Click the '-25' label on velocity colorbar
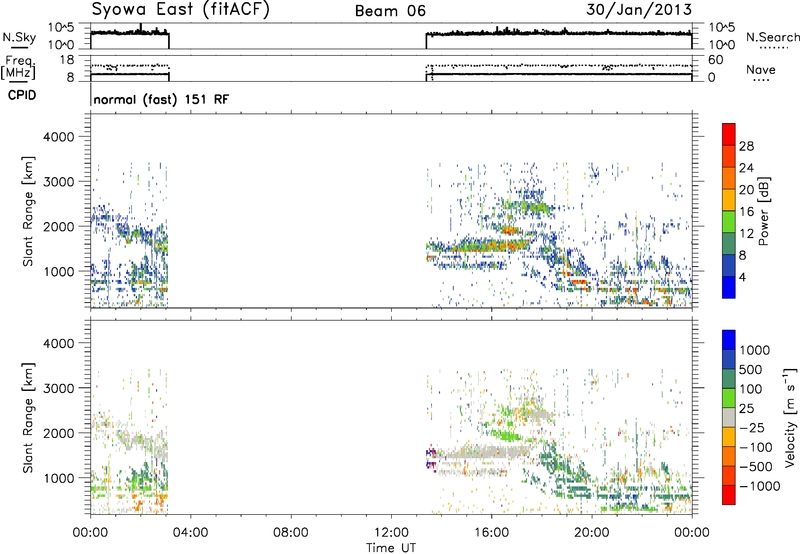 (752, 428)
